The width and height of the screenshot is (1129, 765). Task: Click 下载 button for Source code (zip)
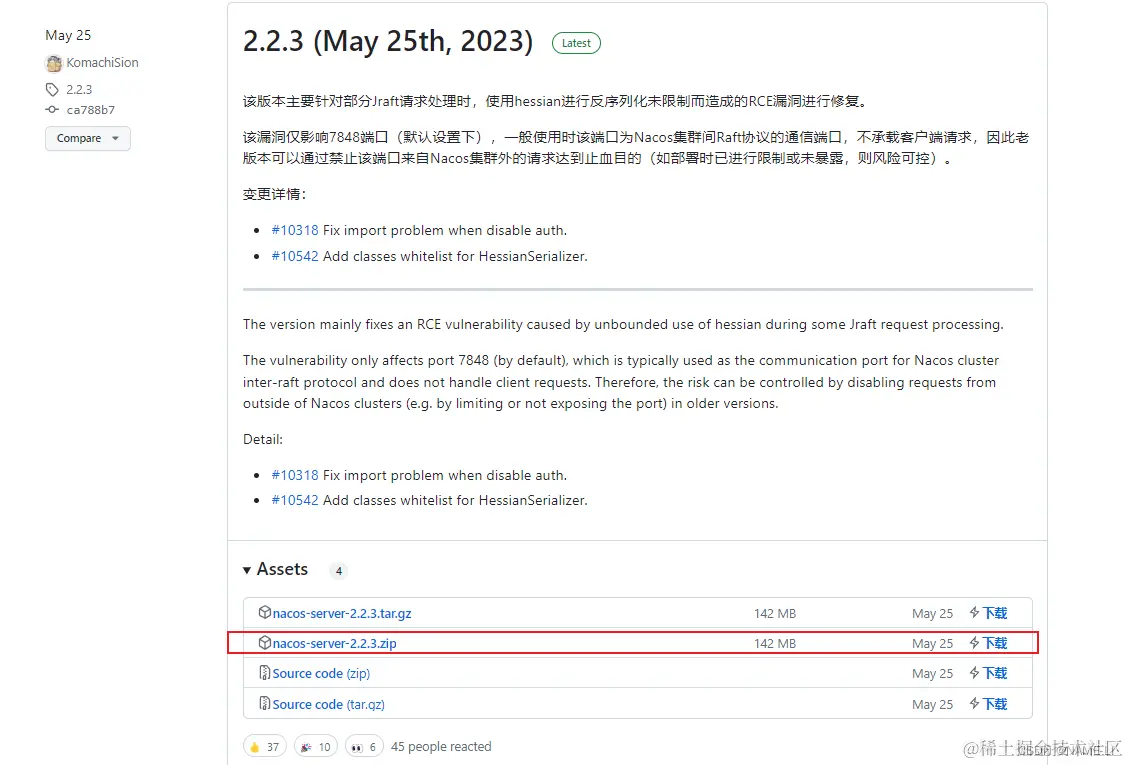995,674
